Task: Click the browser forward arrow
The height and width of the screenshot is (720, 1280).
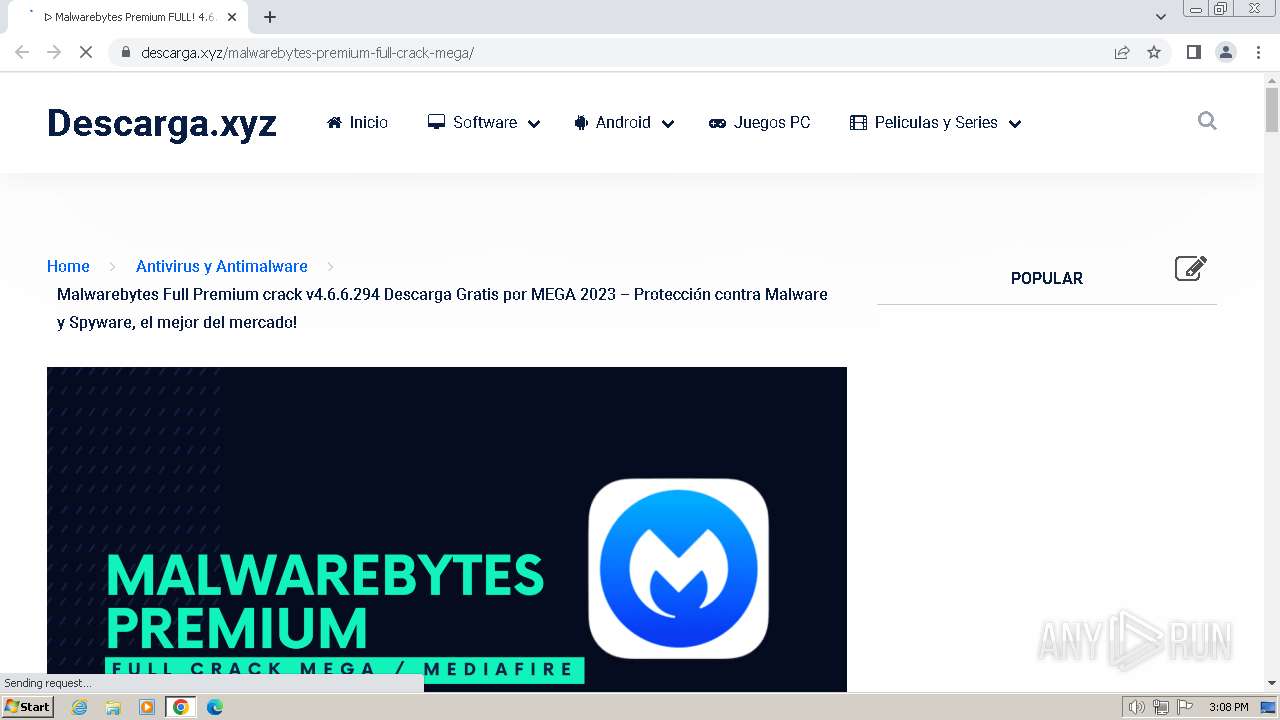Action: (54, 52)
